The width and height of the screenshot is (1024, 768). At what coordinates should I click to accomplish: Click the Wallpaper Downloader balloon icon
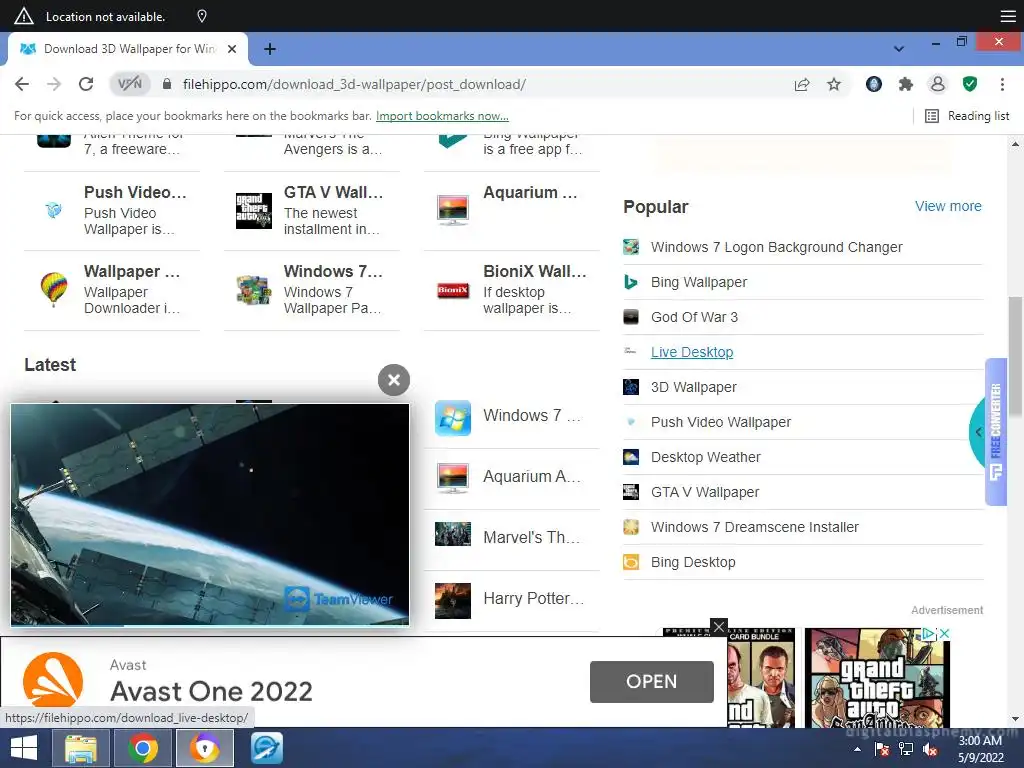coord(54,289)
